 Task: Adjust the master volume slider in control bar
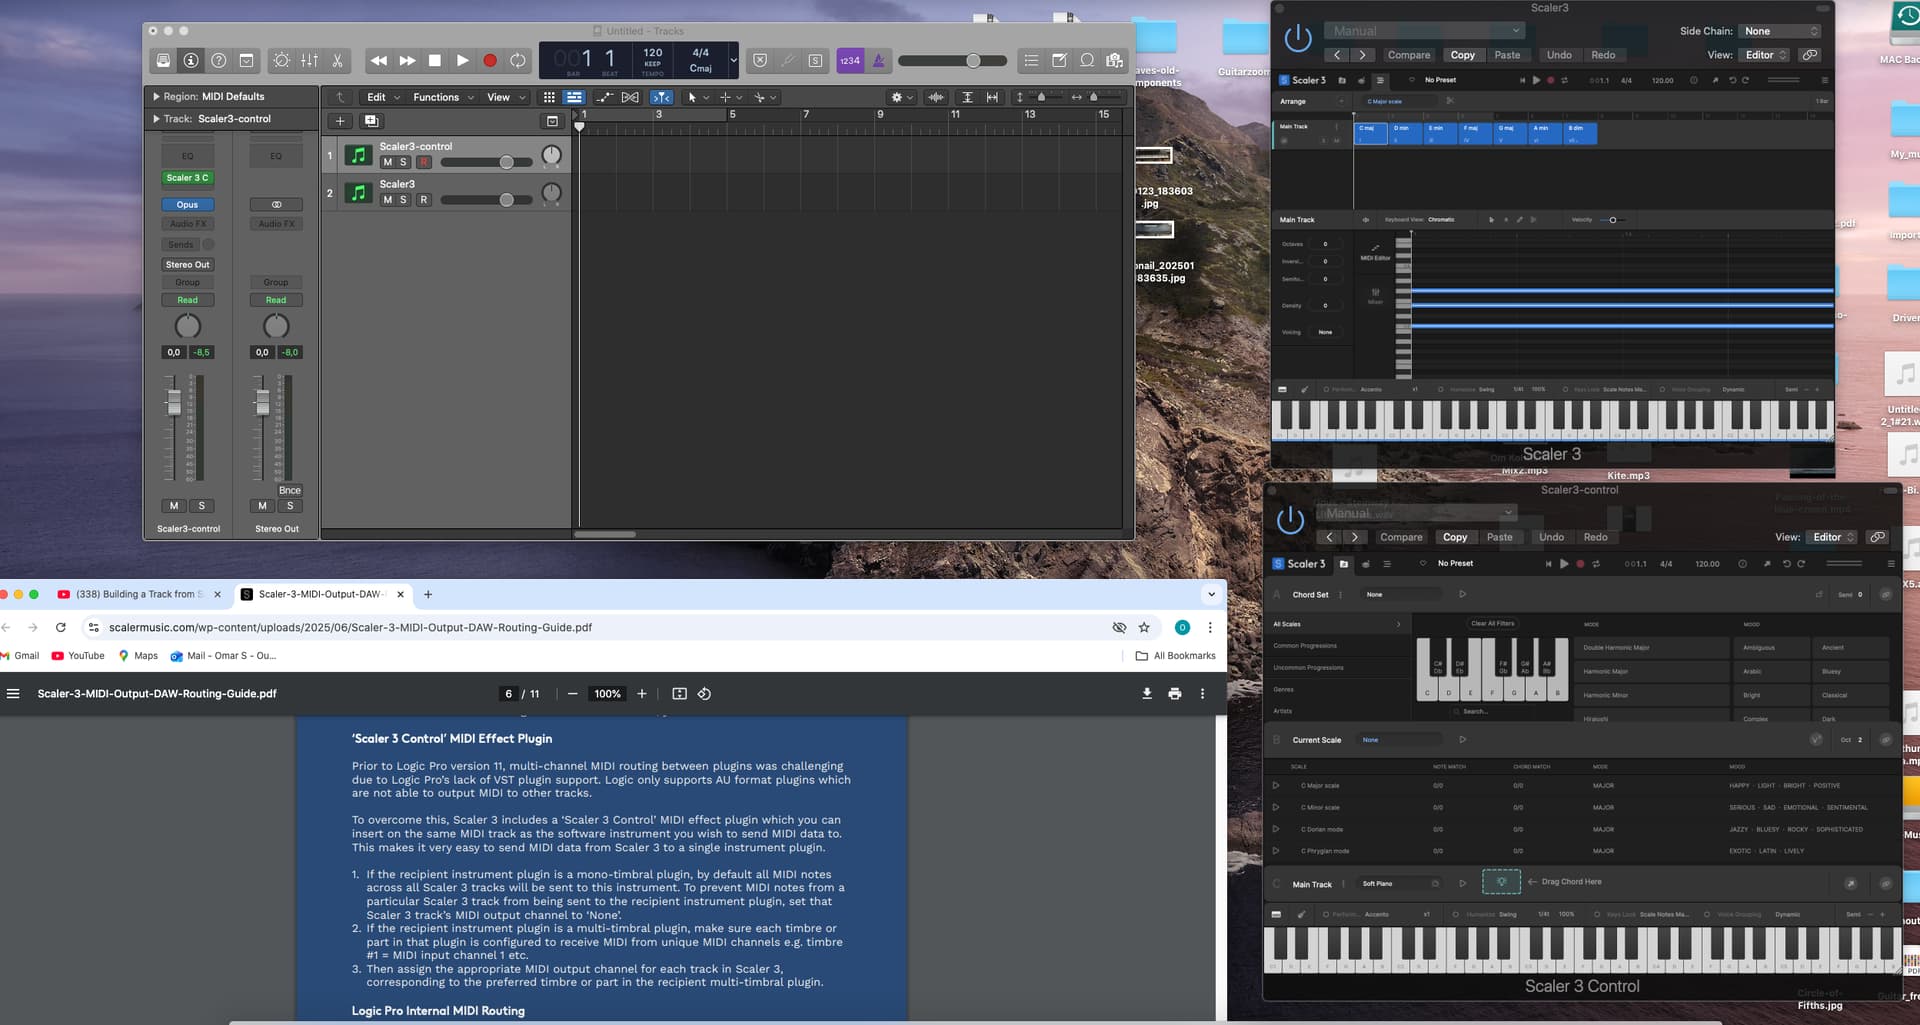point(972,61)
